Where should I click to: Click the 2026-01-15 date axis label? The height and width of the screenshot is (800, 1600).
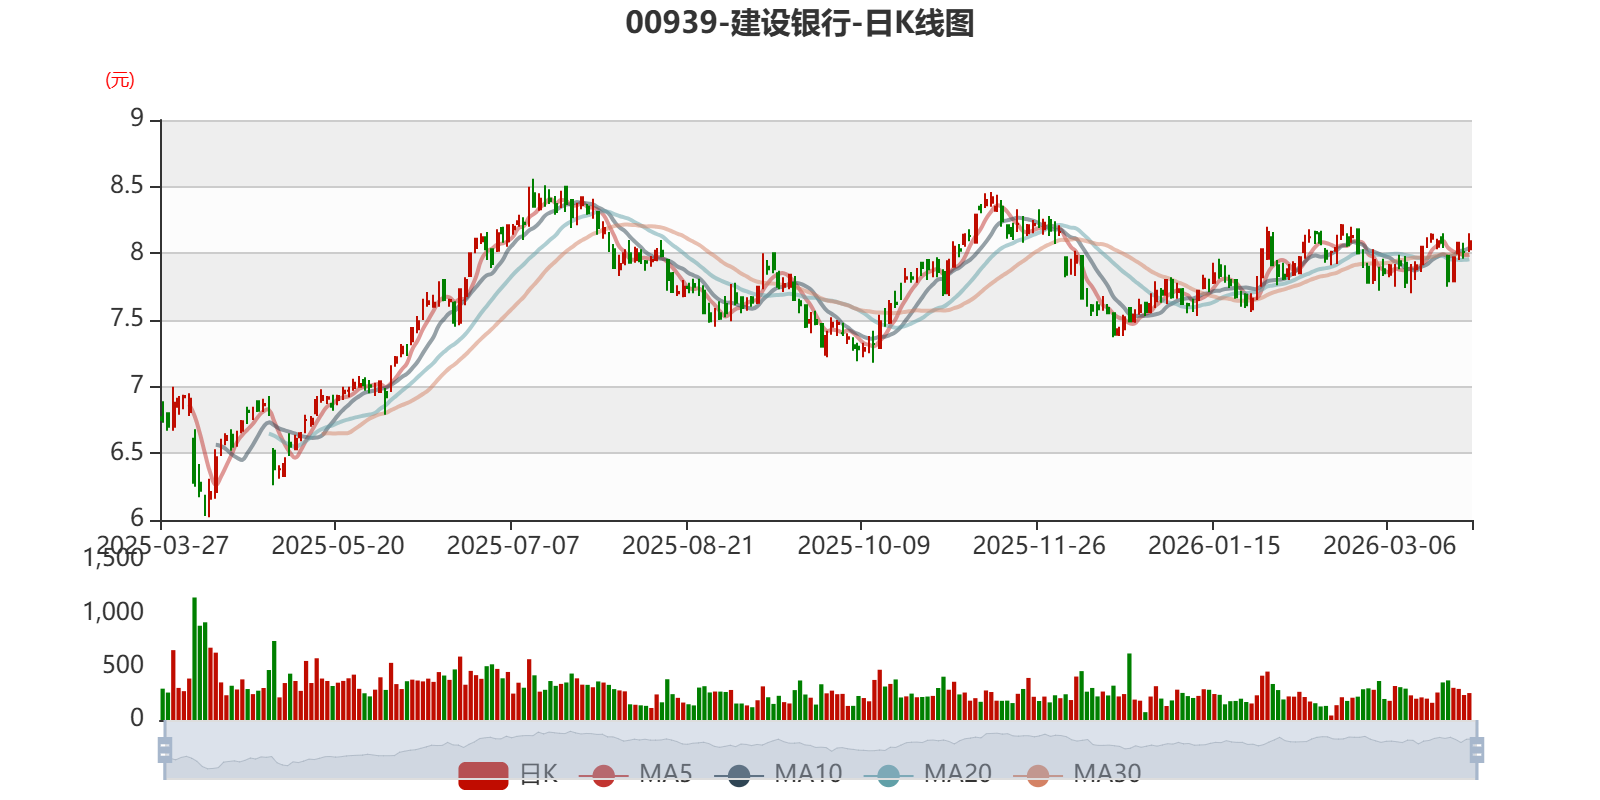pyautogui.click(x=1214, y=545)
